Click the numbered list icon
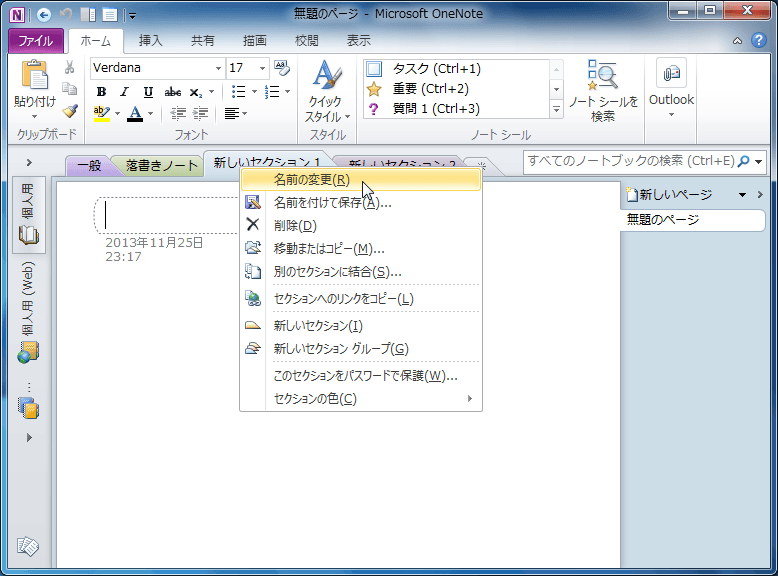 272,92
